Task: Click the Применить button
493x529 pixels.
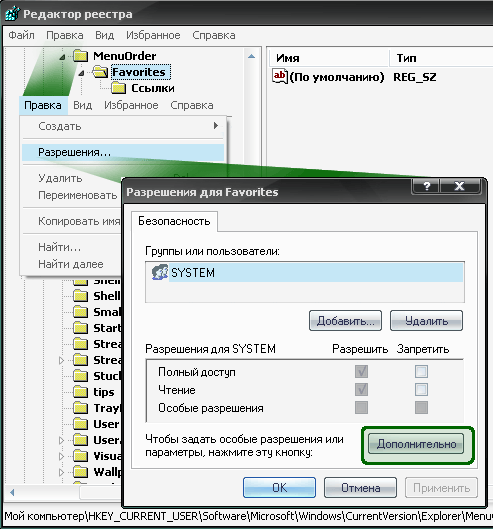Action: click(441, 488)
